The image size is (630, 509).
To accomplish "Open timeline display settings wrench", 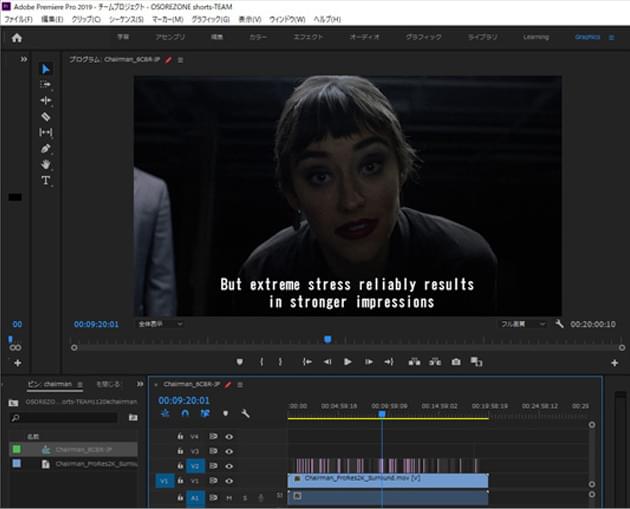I will (245, 413).
